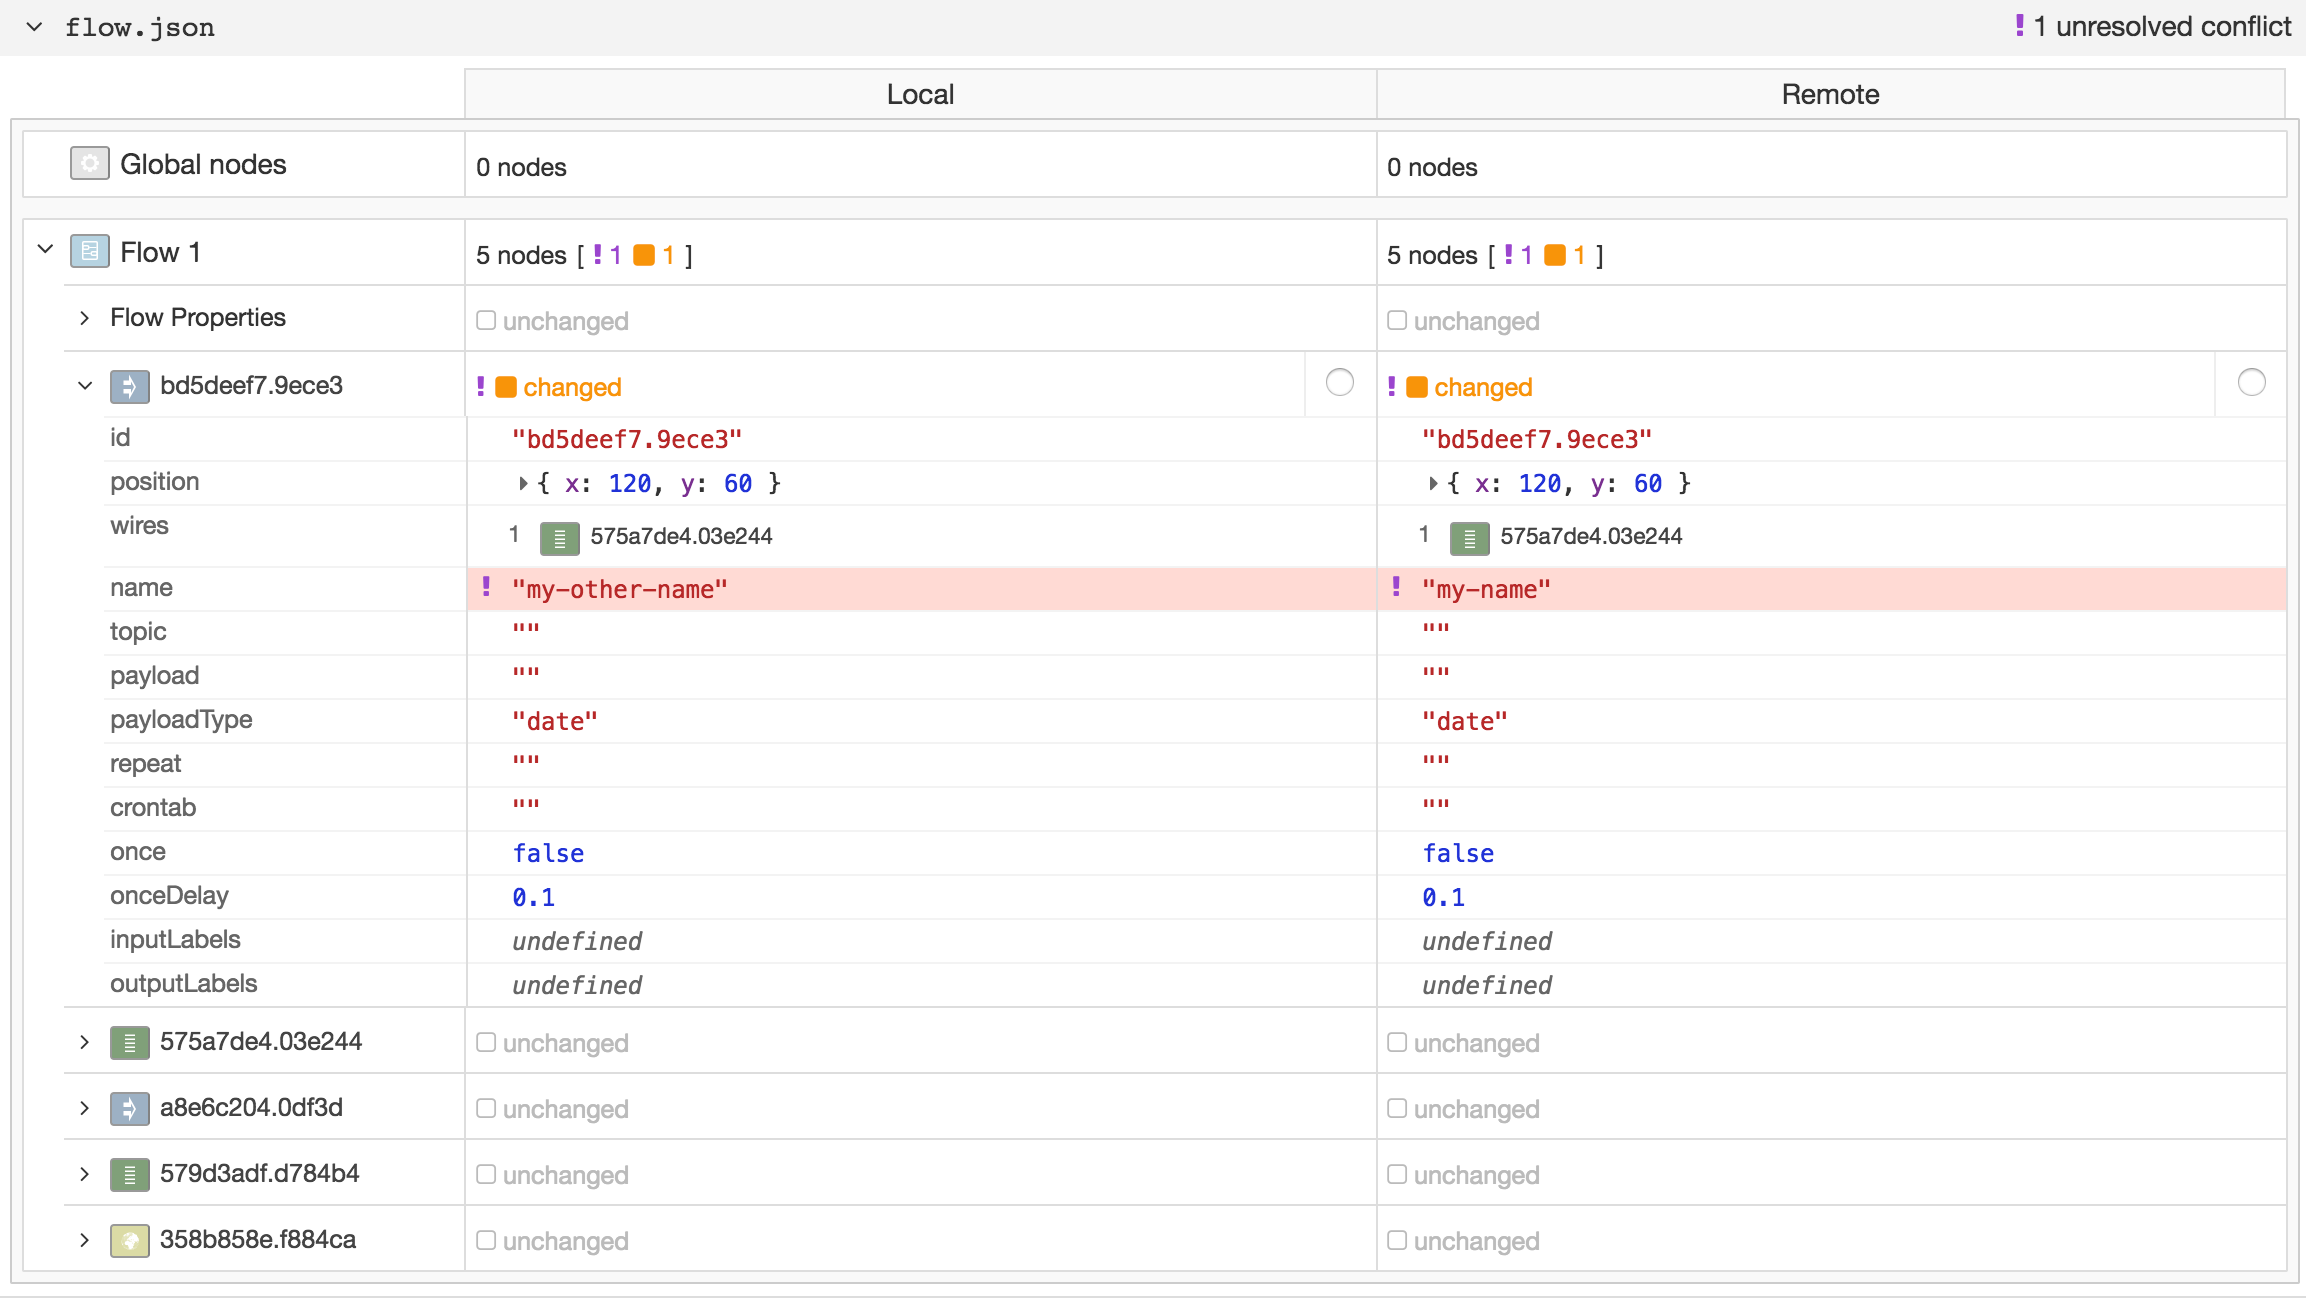Expand the Flow Properties section
The height and width of the screenshot is (1300, 2306).
coord(84,317)
